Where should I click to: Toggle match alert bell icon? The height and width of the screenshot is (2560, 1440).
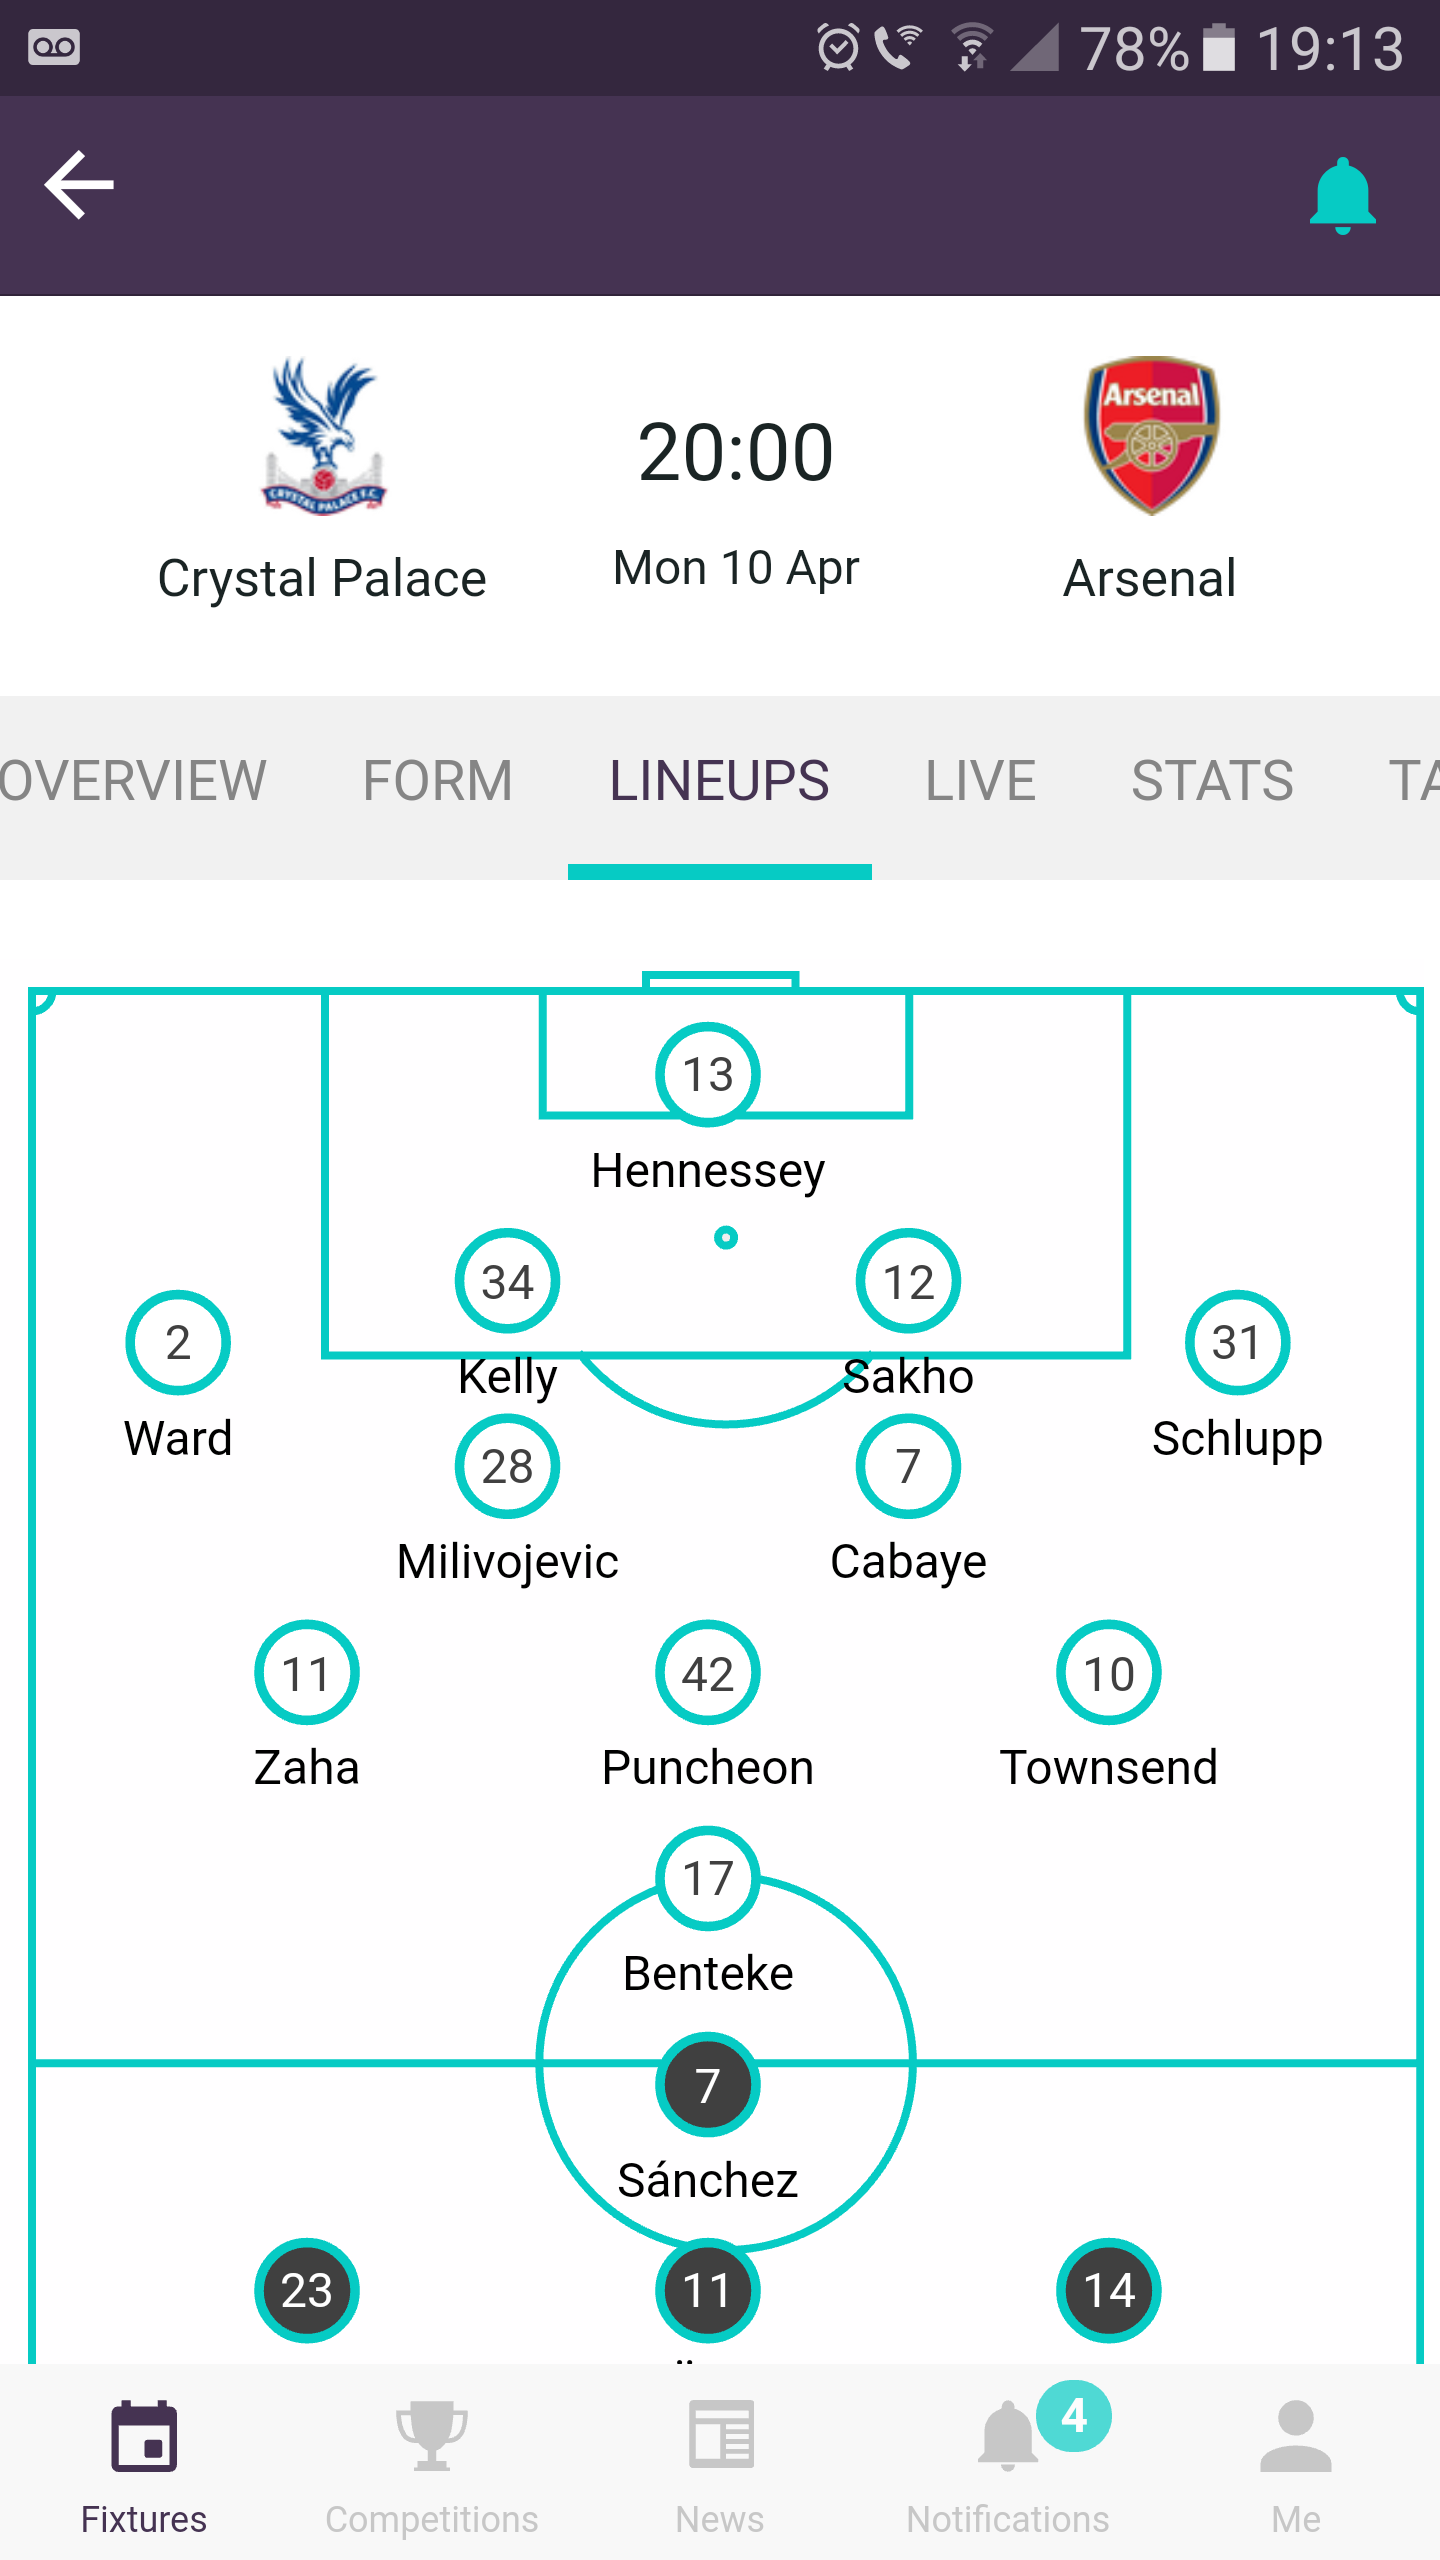(x=1342, y=196)
